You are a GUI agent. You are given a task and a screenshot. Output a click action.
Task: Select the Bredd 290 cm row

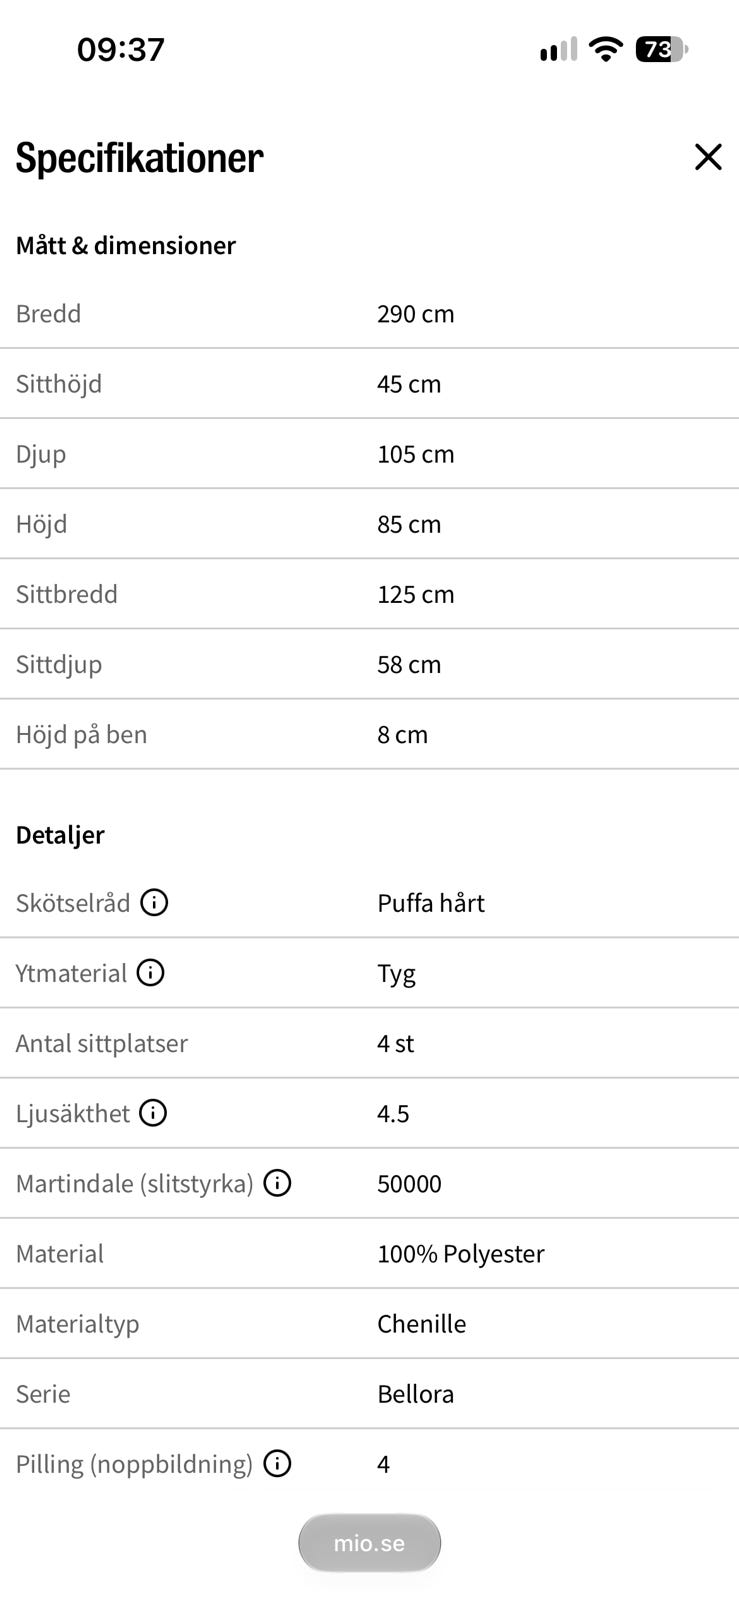click(x=369, y=314)
